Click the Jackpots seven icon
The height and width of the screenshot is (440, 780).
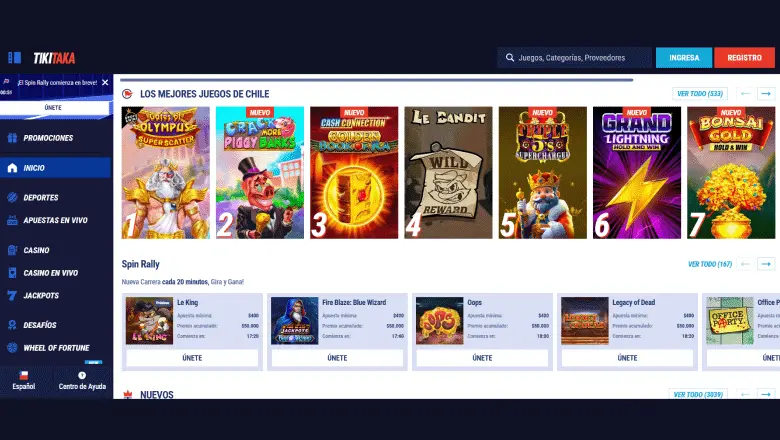(x=12, y=295)
